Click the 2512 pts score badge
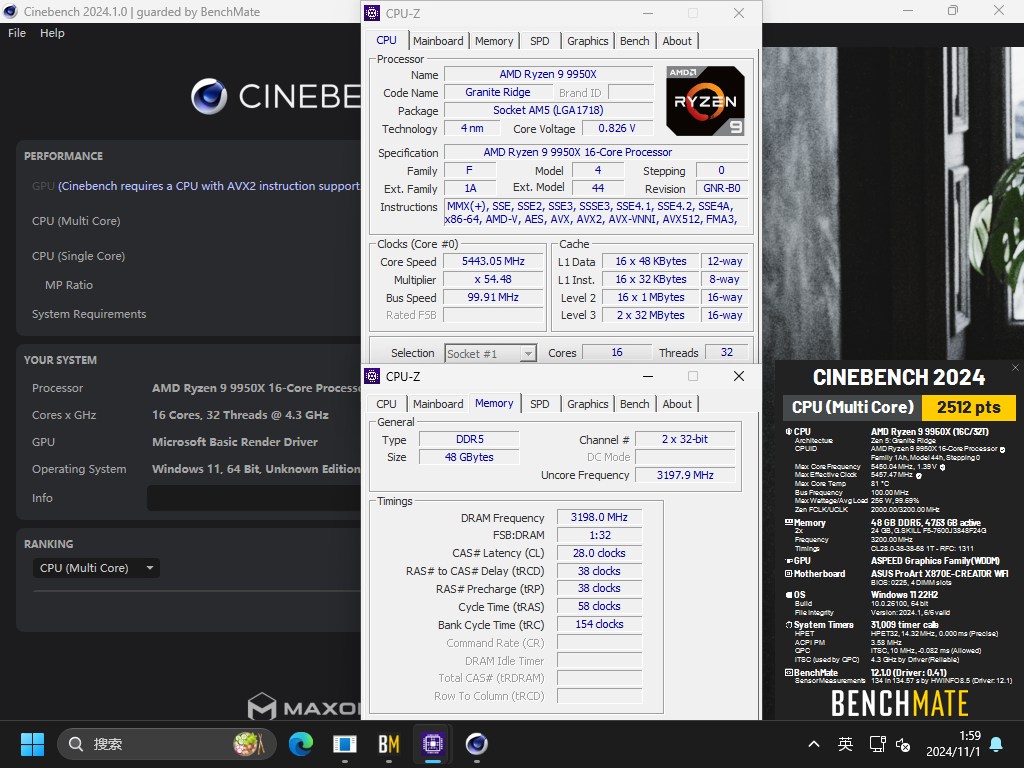1024x768 pixels. pos(968,408)
